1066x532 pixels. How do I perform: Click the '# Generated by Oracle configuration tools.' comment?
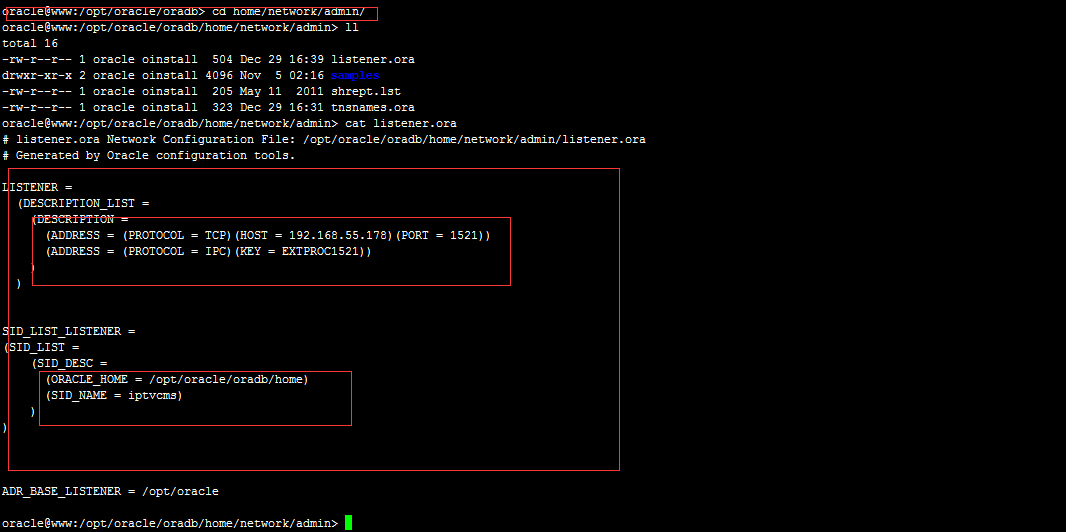click(149, 156)
